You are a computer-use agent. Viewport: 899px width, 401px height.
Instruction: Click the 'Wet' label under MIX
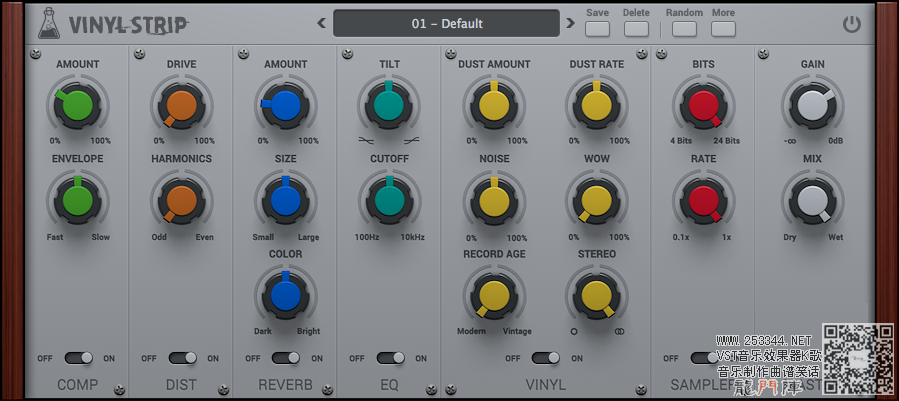(835, 237)
